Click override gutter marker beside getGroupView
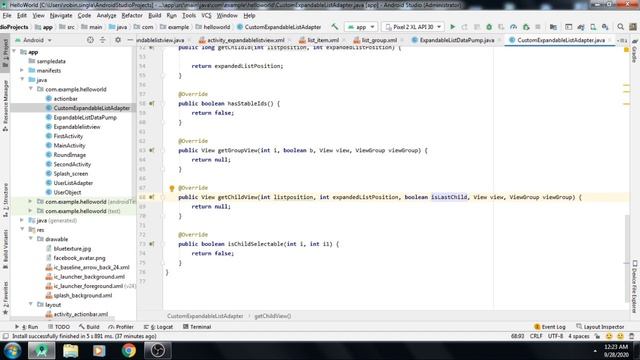The image size is (640, 360). (x=152, y=150)
